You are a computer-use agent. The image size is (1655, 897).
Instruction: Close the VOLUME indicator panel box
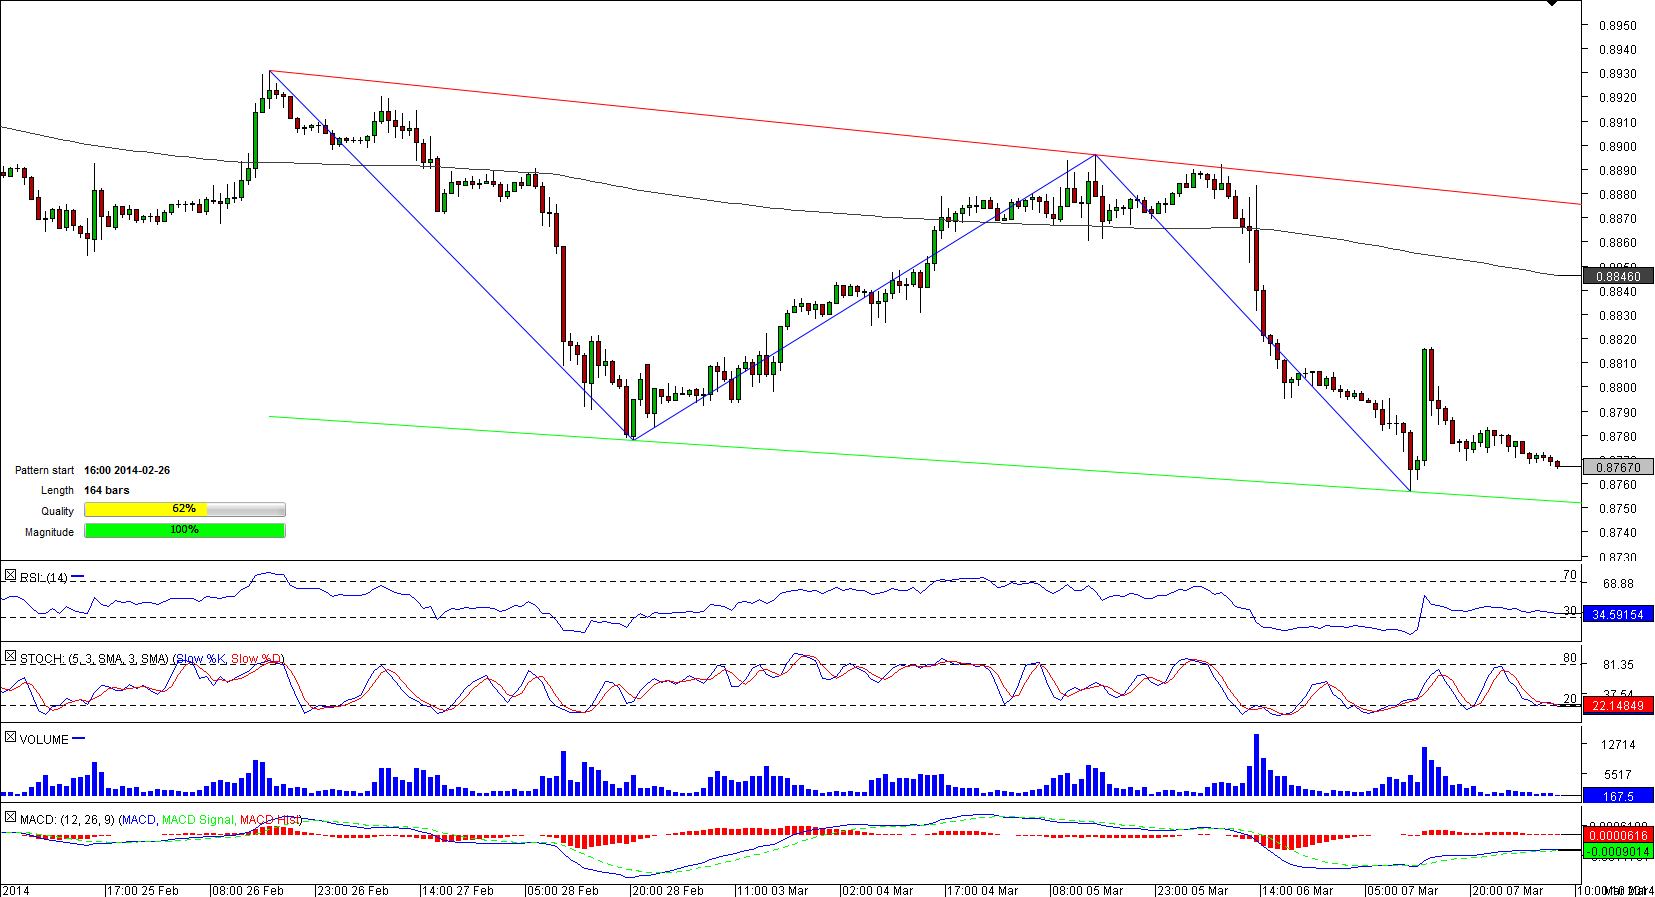pos(10,738)
